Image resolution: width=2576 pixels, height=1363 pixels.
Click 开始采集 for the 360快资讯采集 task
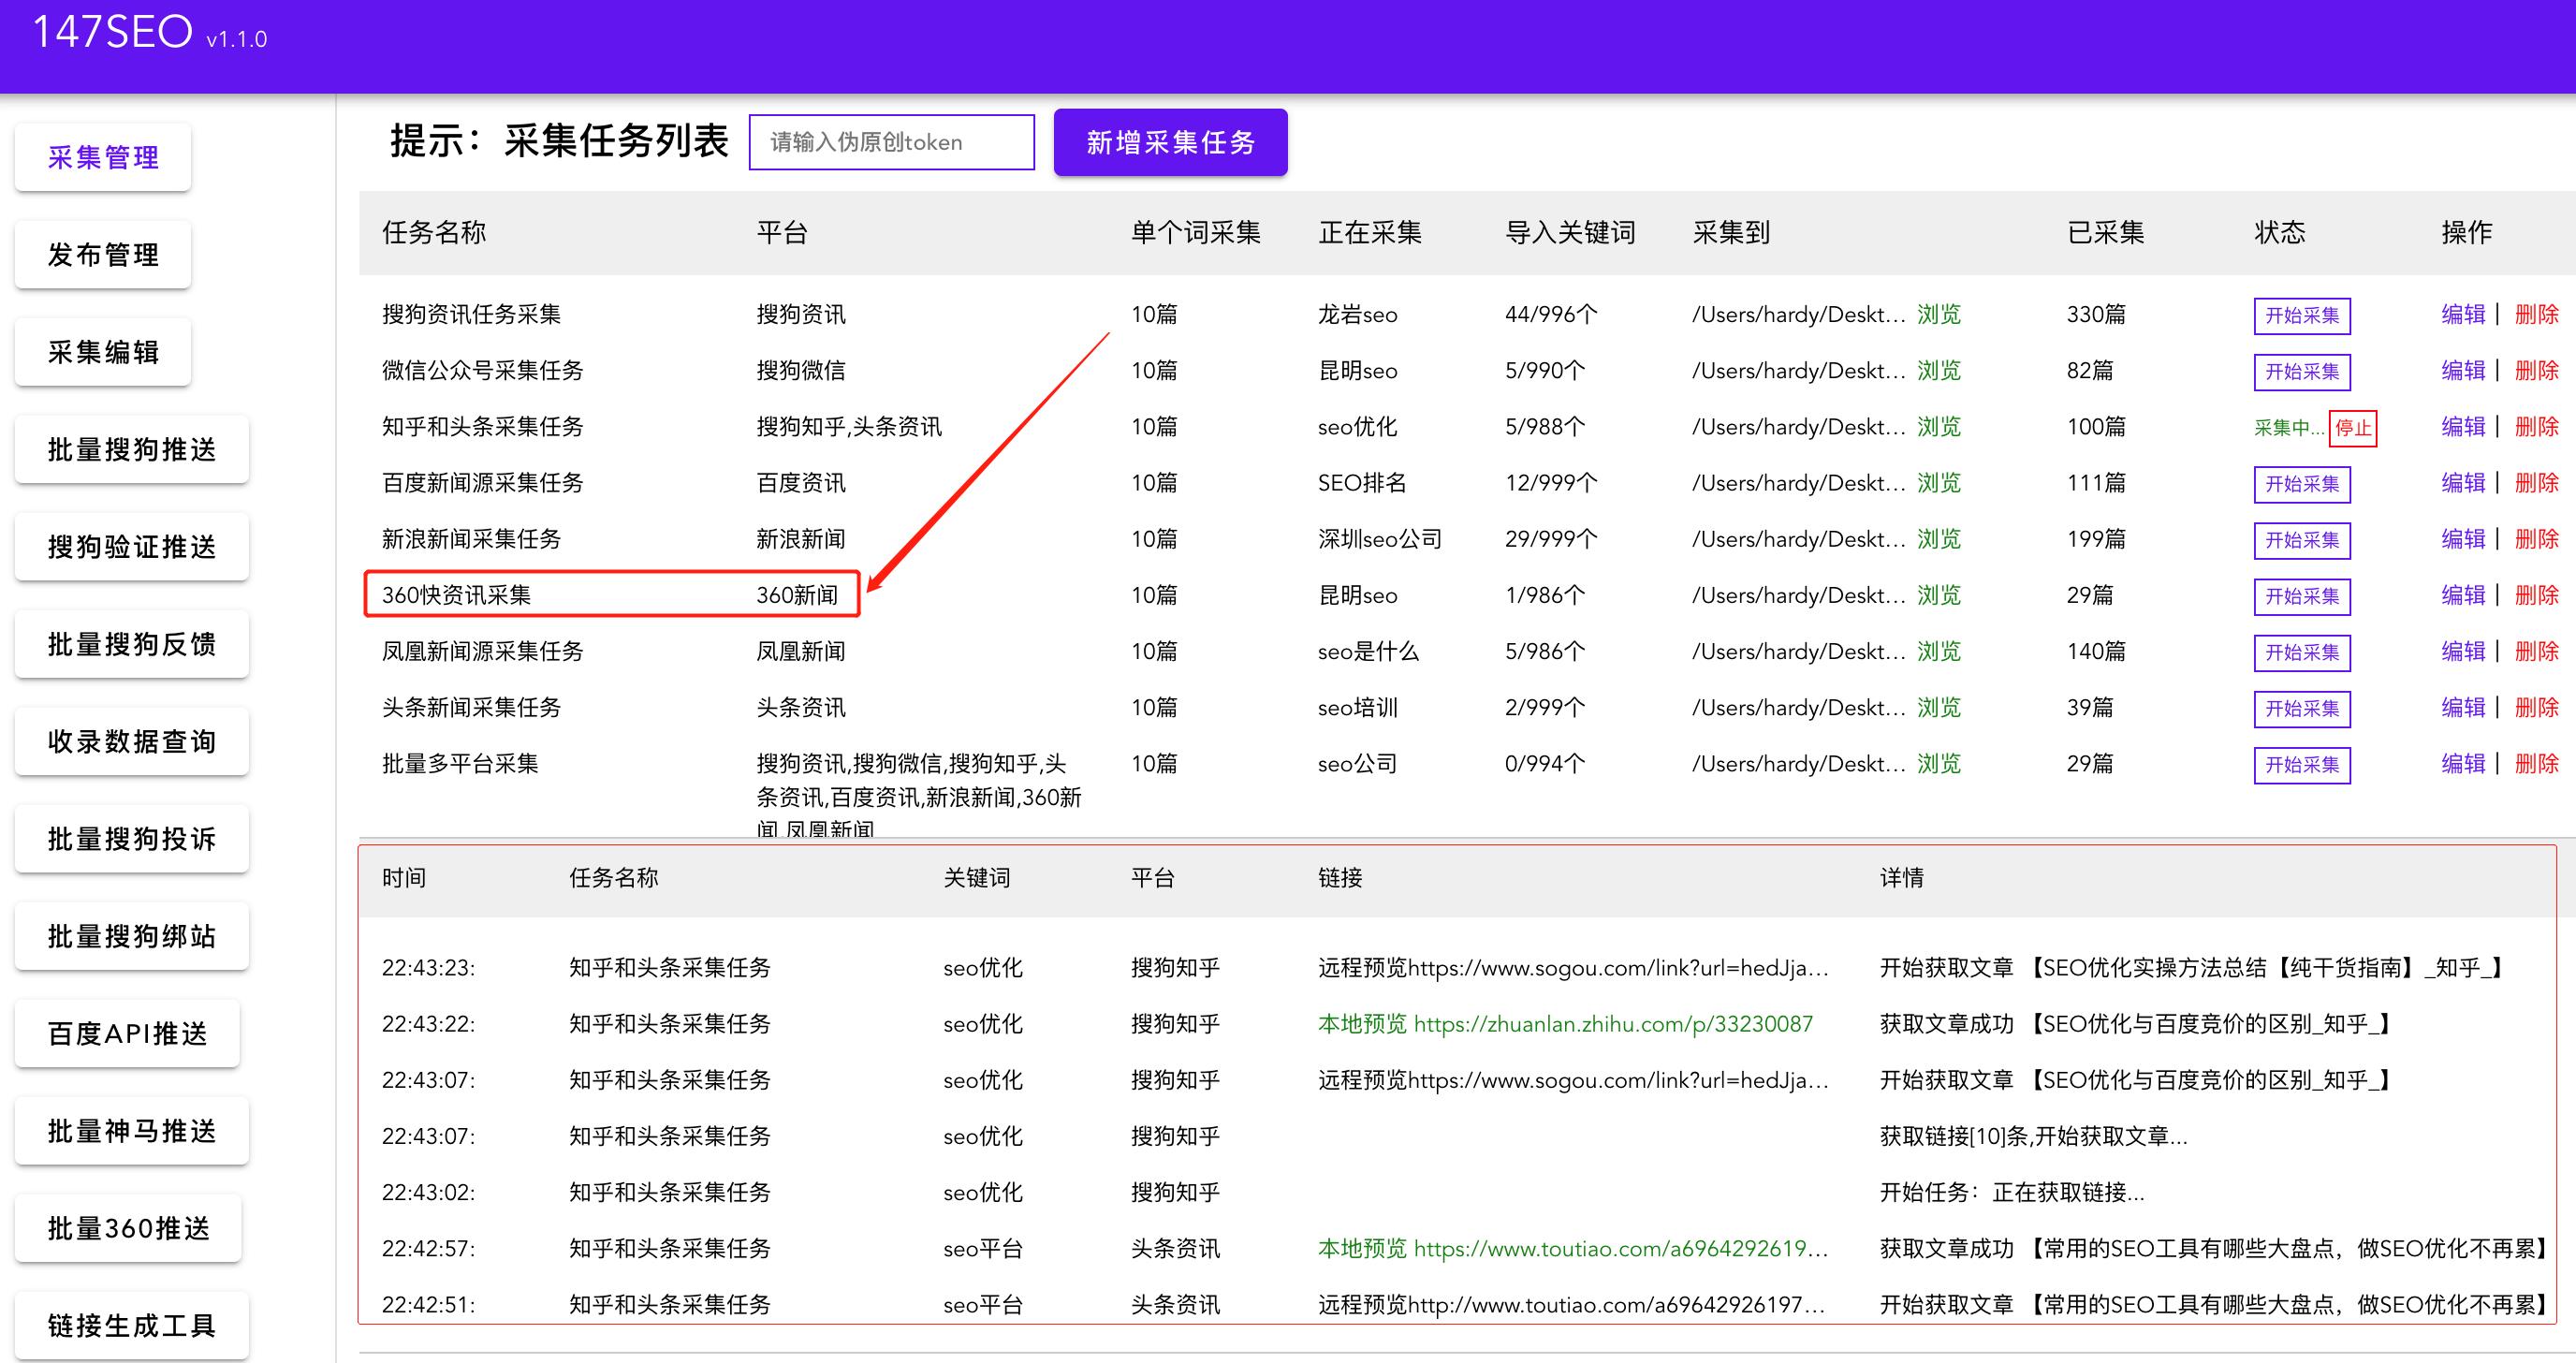click(x=2301, y=595)
